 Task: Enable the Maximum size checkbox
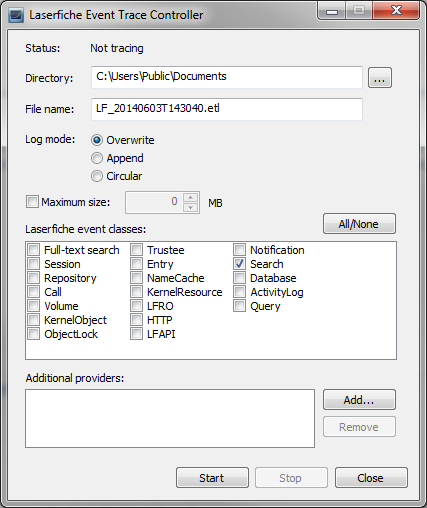click(x=32, y=202)
